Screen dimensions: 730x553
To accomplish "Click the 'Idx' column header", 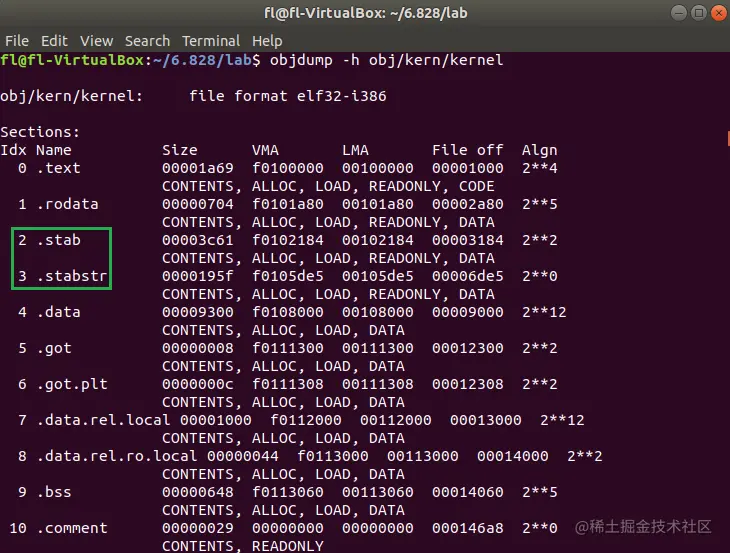I will tap(14, 150).
